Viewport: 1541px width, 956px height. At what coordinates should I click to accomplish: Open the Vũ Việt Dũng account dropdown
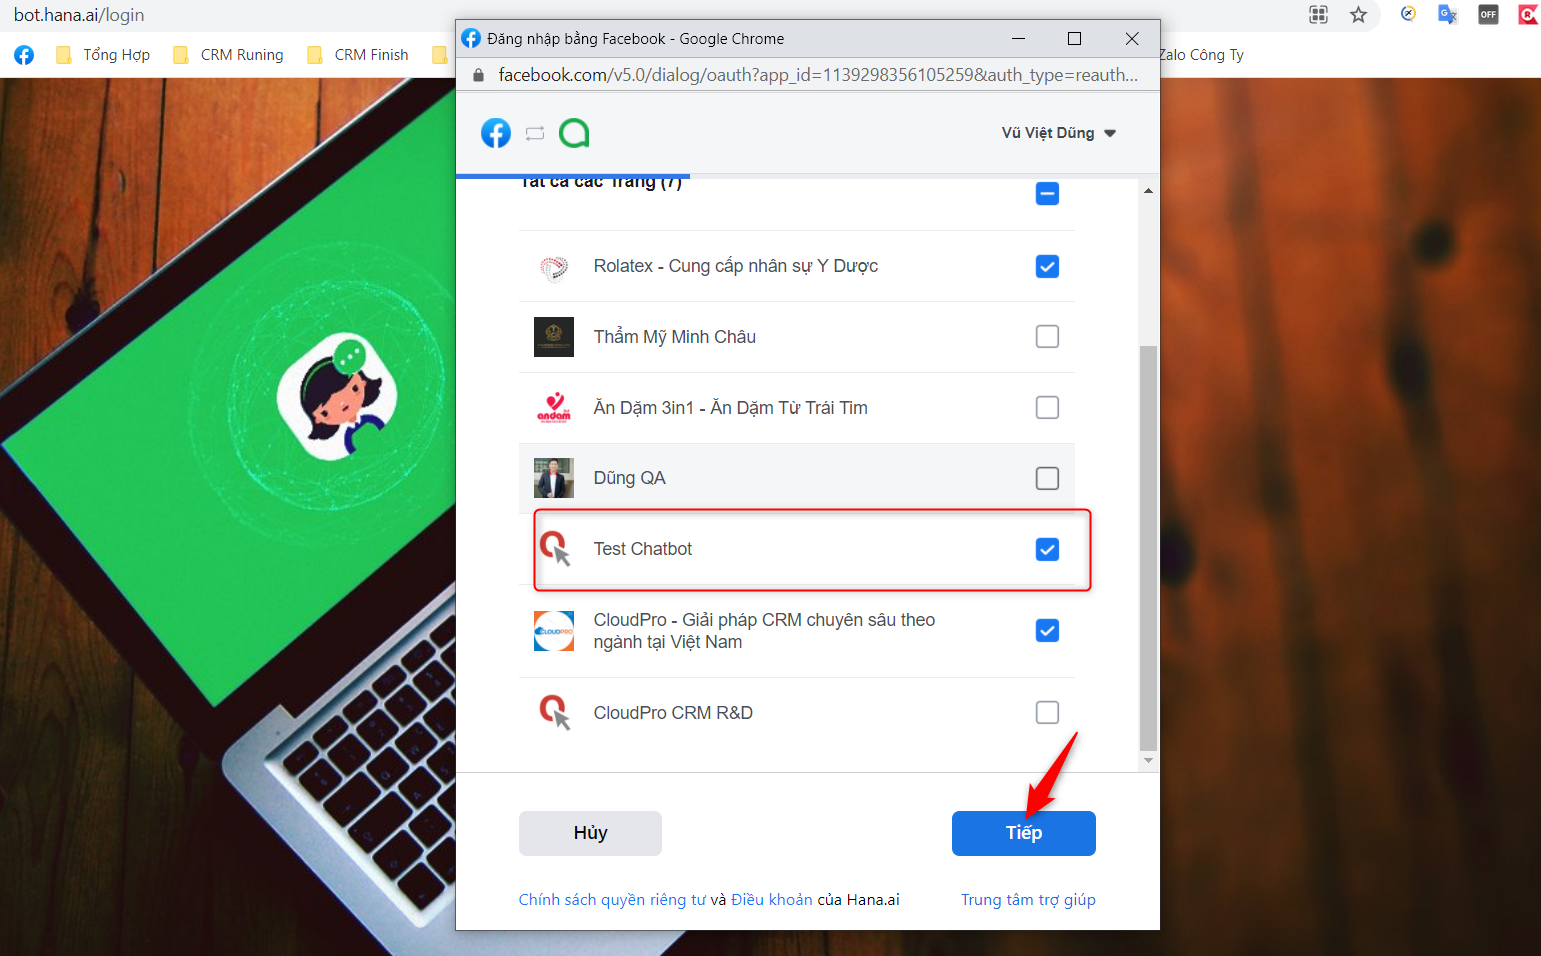[x=1058, y=133]
